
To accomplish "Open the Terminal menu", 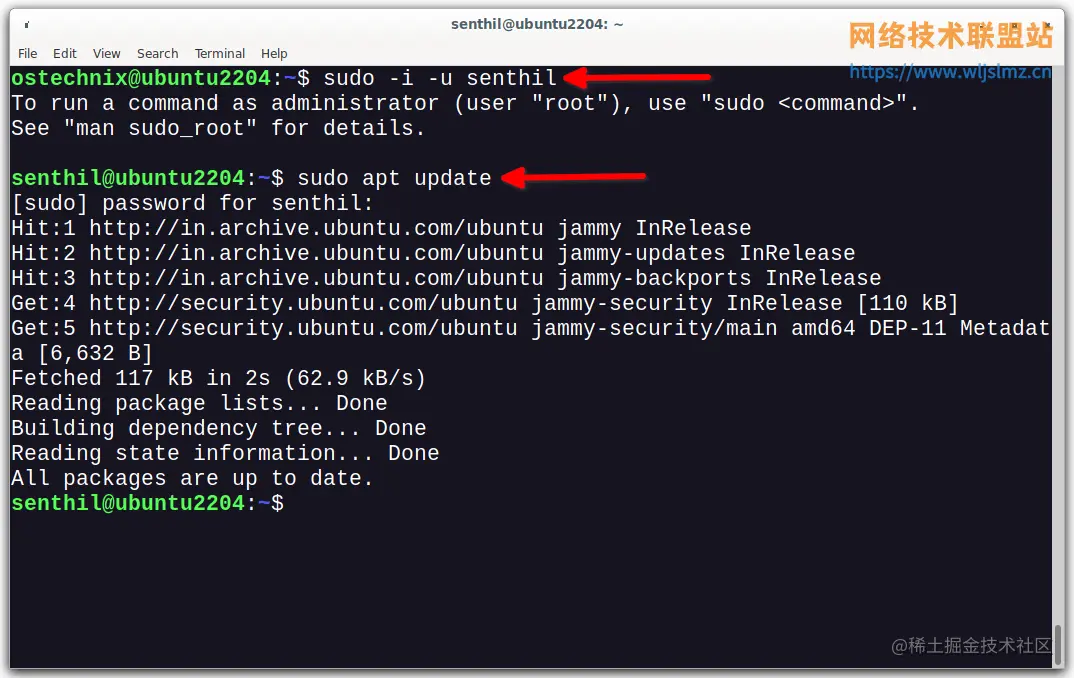I will click(219, 53).
